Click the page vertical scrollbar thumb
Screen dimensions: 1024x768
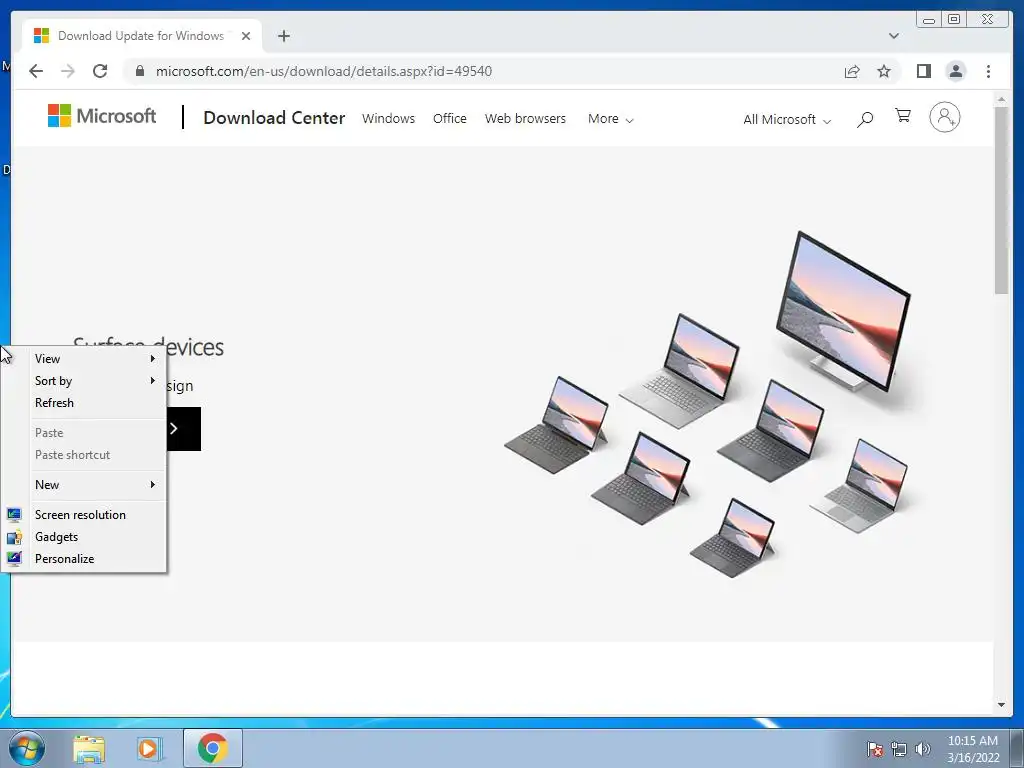pos(1001,200)
